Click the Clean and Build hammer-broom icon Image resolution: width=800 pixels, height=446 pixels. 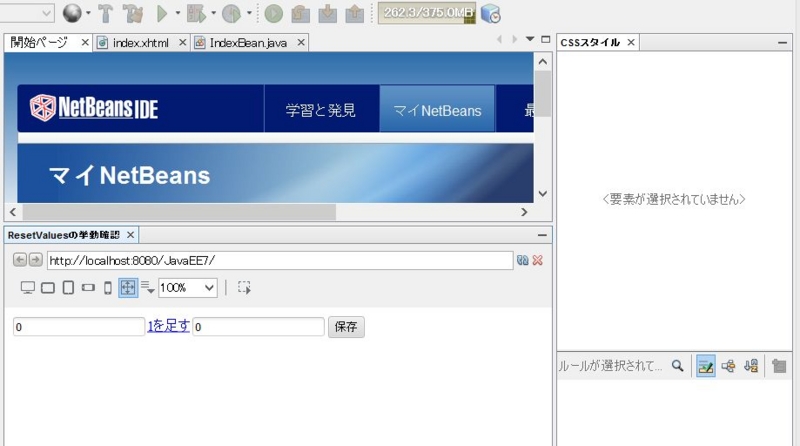point(133,14)
